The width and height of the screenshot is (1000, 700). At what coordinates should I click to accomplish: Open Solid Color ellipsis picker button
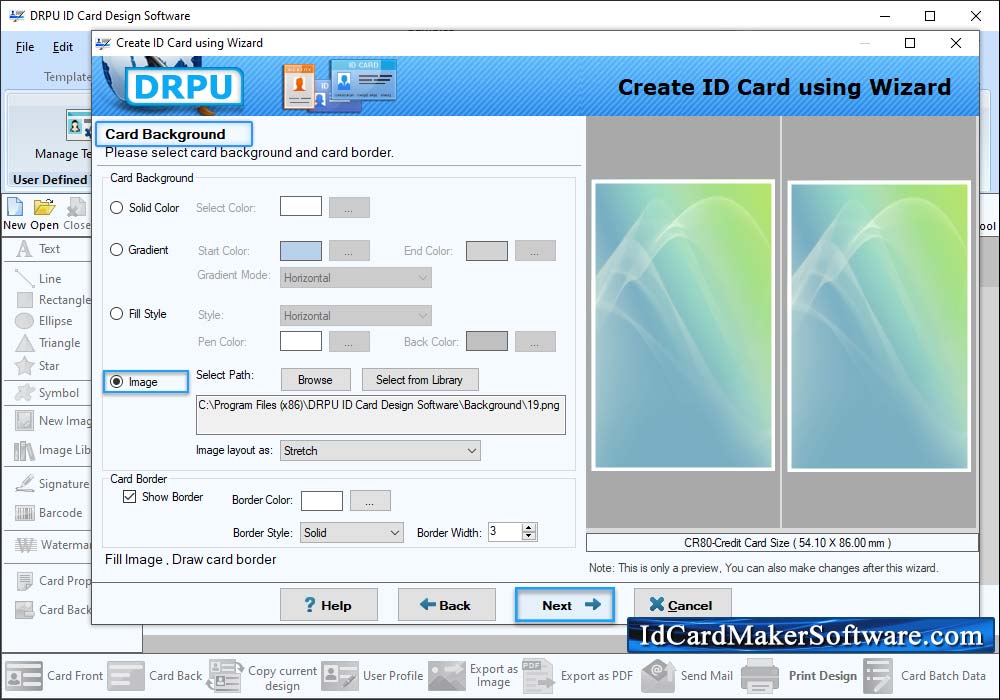point(349,207)
